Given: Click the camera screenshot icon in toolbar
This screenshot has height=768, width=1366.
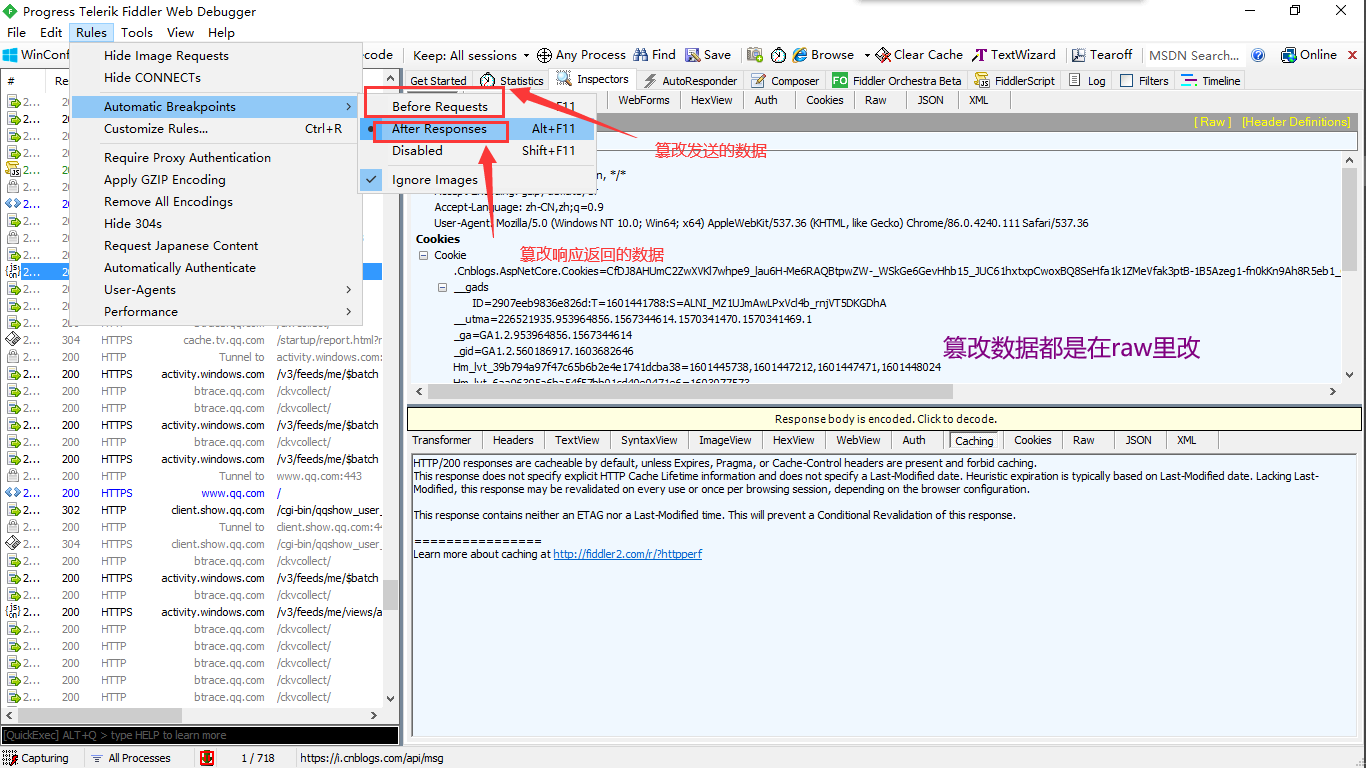Looking at the screenshot, I should (755, 55).
